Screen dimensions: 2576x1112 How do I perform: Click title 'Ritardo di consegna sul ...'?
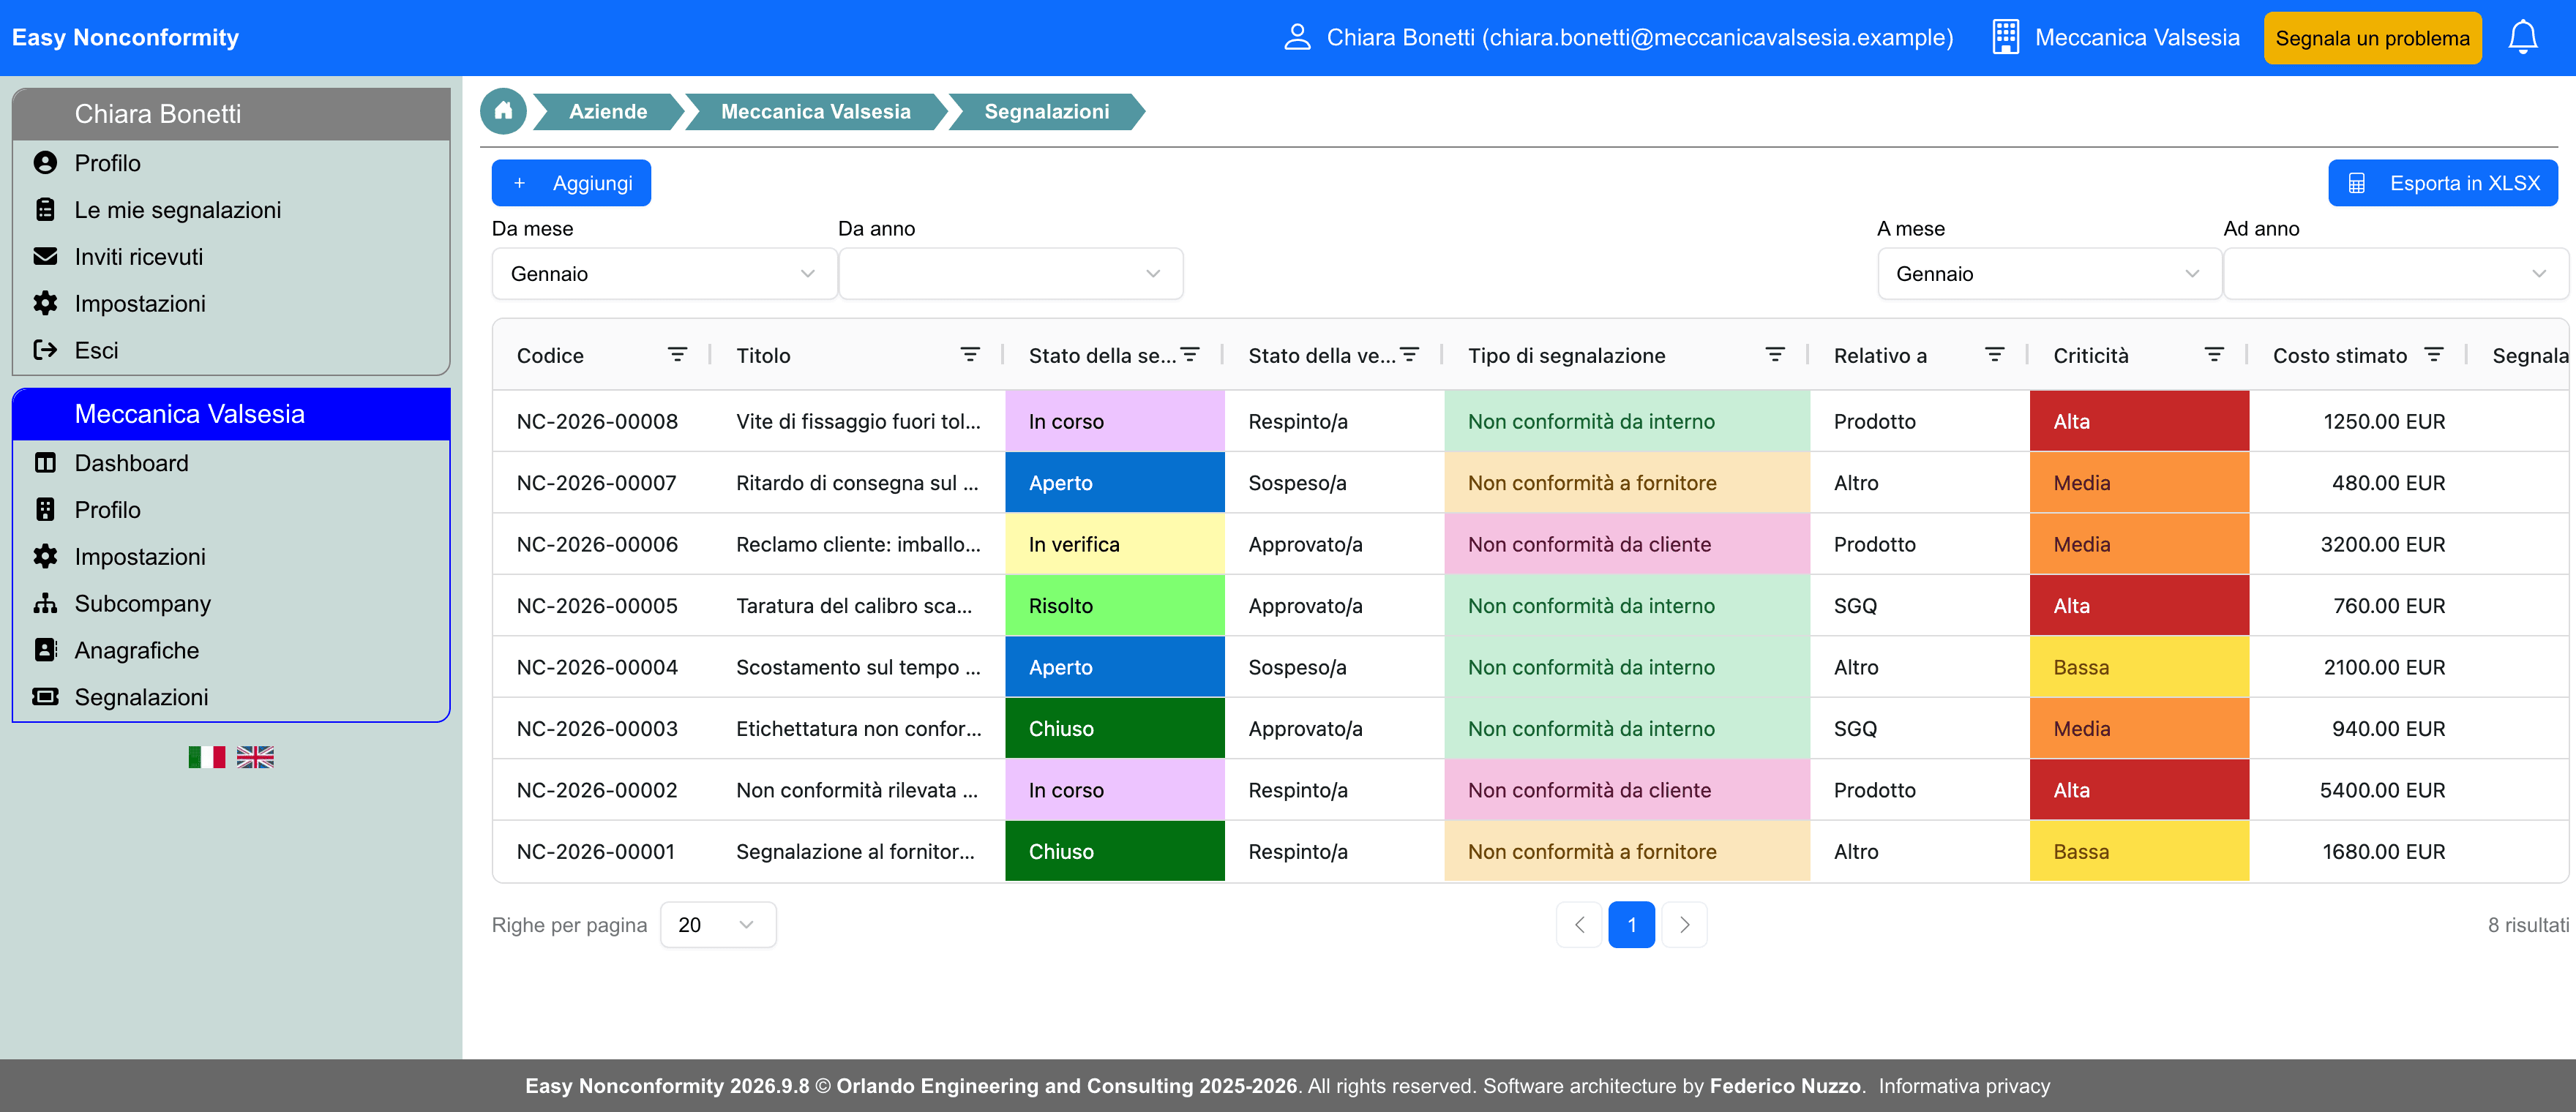(x=857, y=483)
